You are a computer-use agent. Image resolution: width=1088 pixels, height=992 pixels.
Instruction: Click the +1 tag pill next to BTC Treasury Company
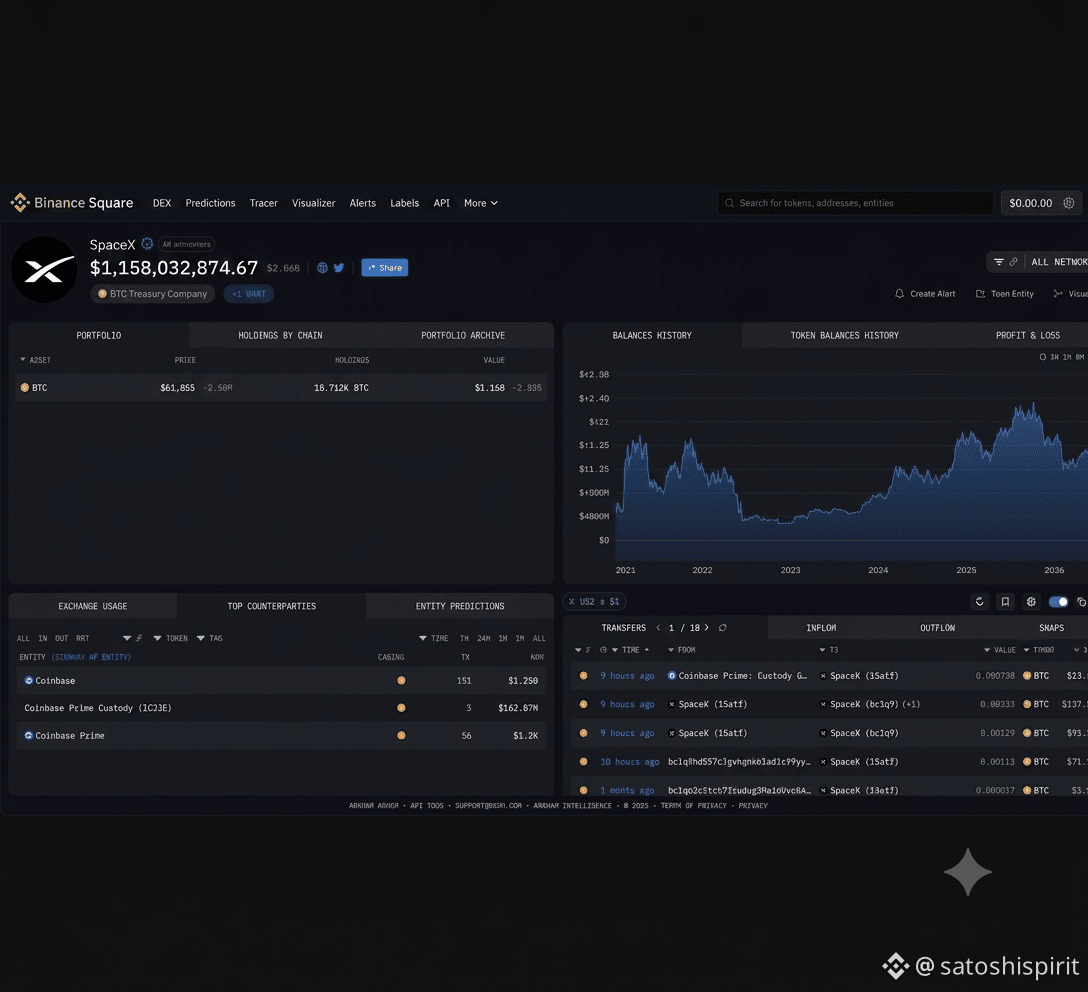pos(248,293)
